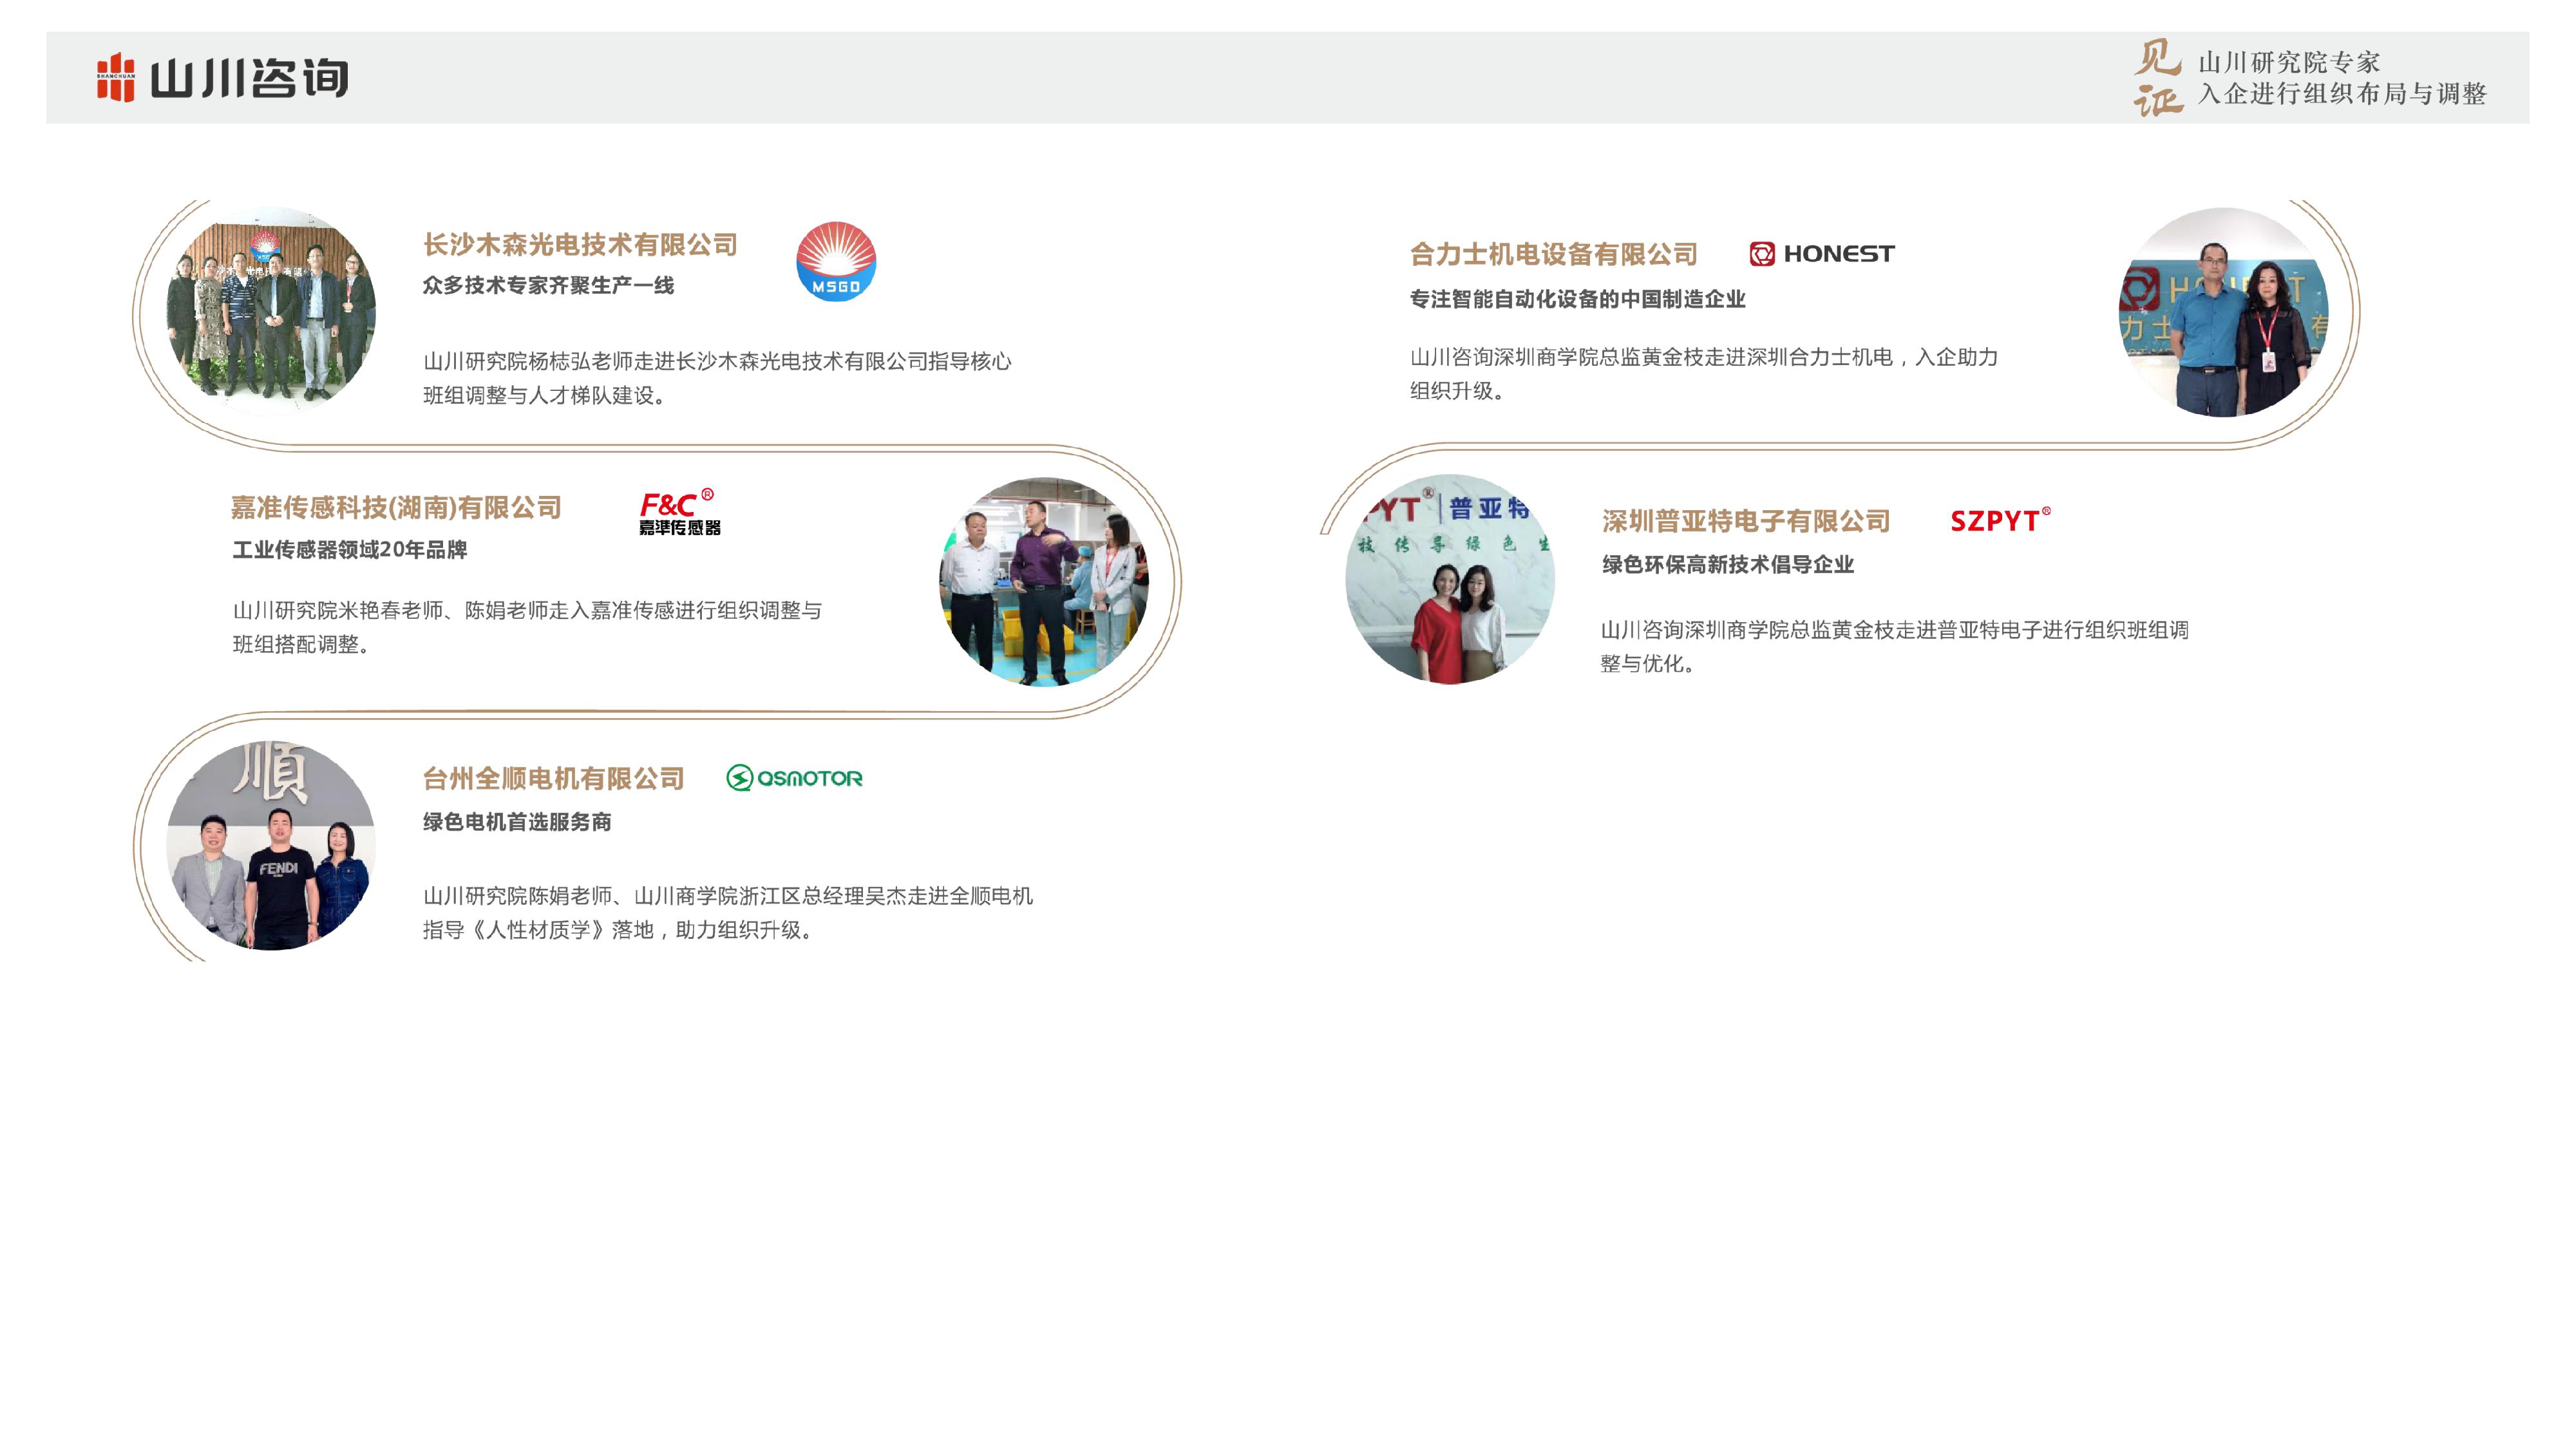Click heading 长沙木森光电技术有限公司
The width and height of the screenshot is (2576, 1449).
click(x=580, y=244)
